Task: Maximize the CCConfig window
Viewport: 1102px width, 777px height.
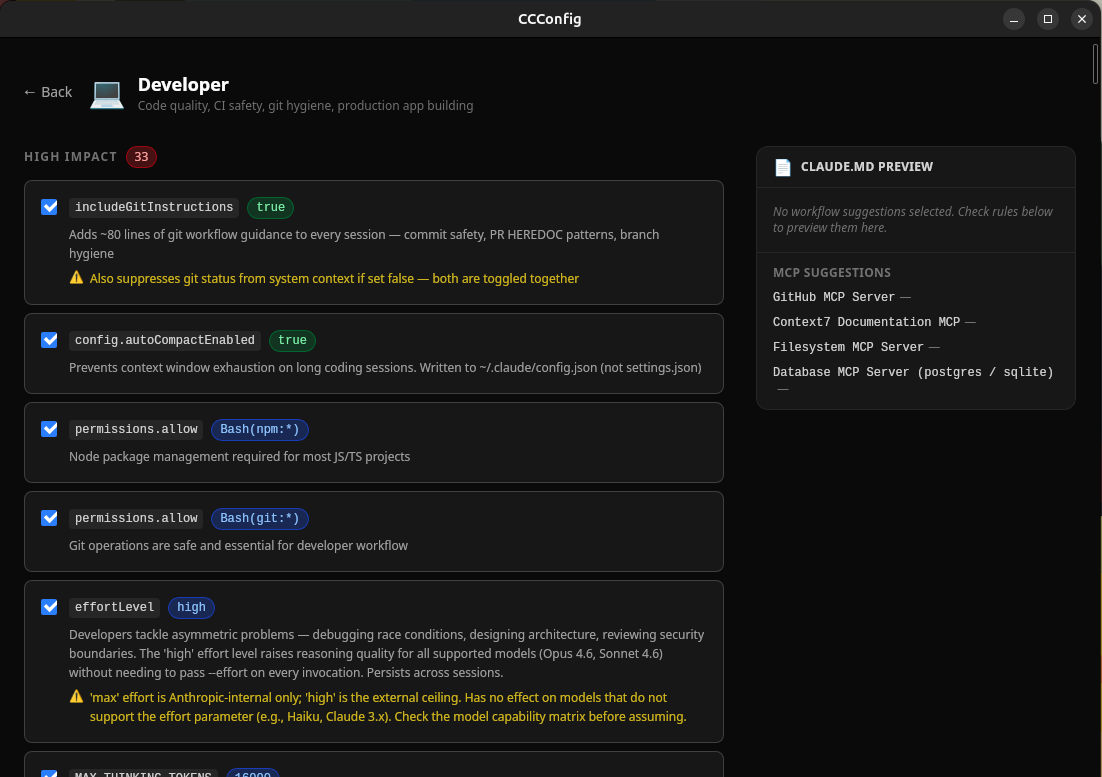Action: (x=1048, y=19)
